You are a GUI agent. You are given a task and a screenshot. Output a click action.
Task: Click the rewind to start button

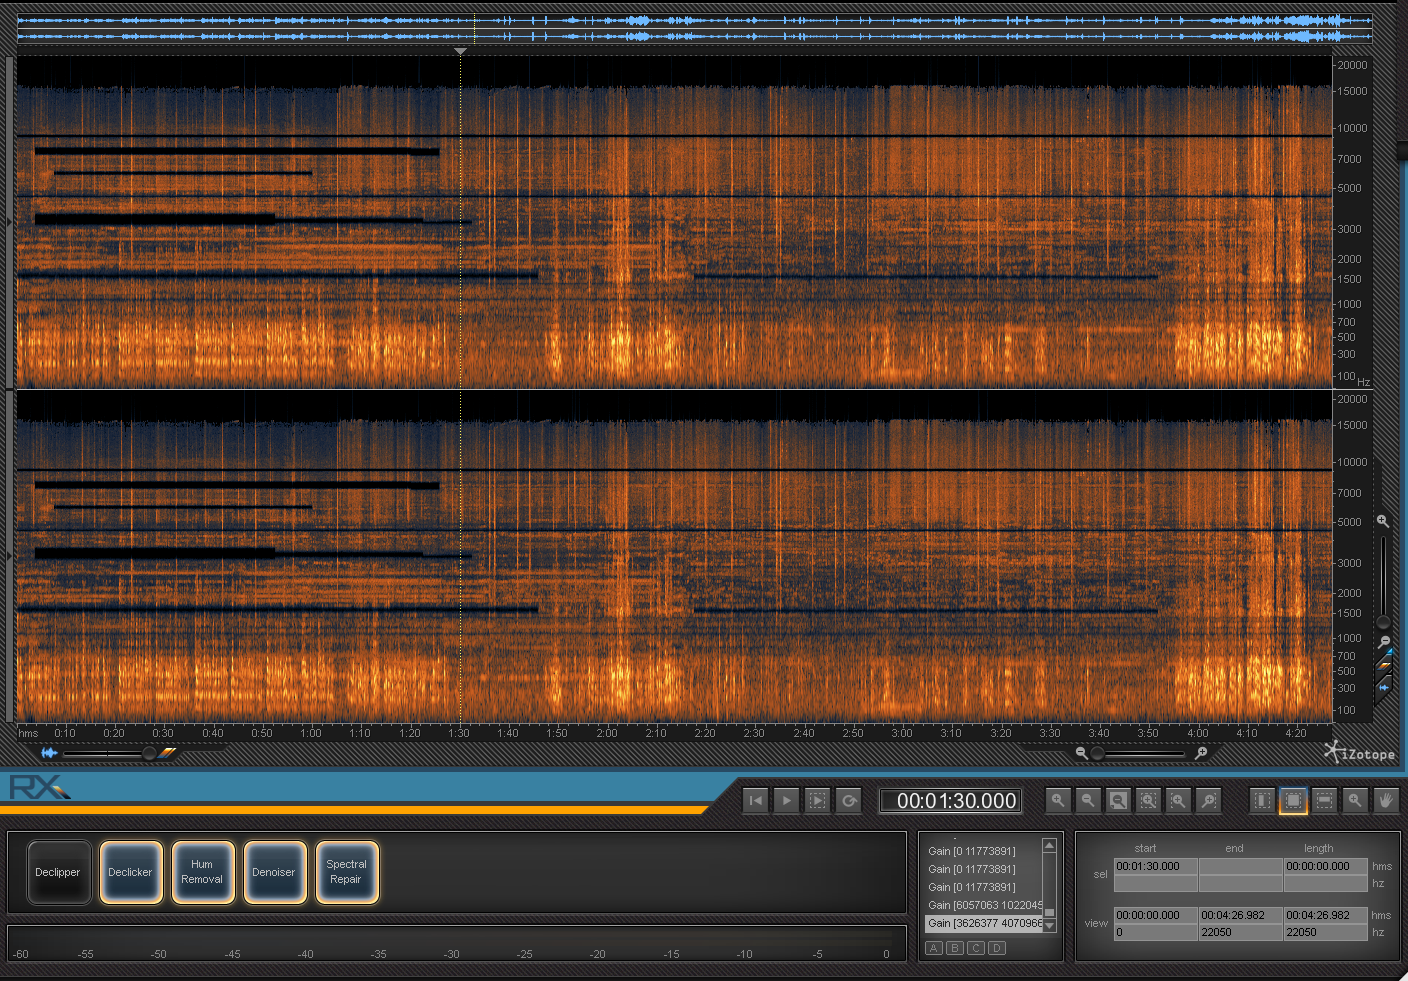click(756, 800)
